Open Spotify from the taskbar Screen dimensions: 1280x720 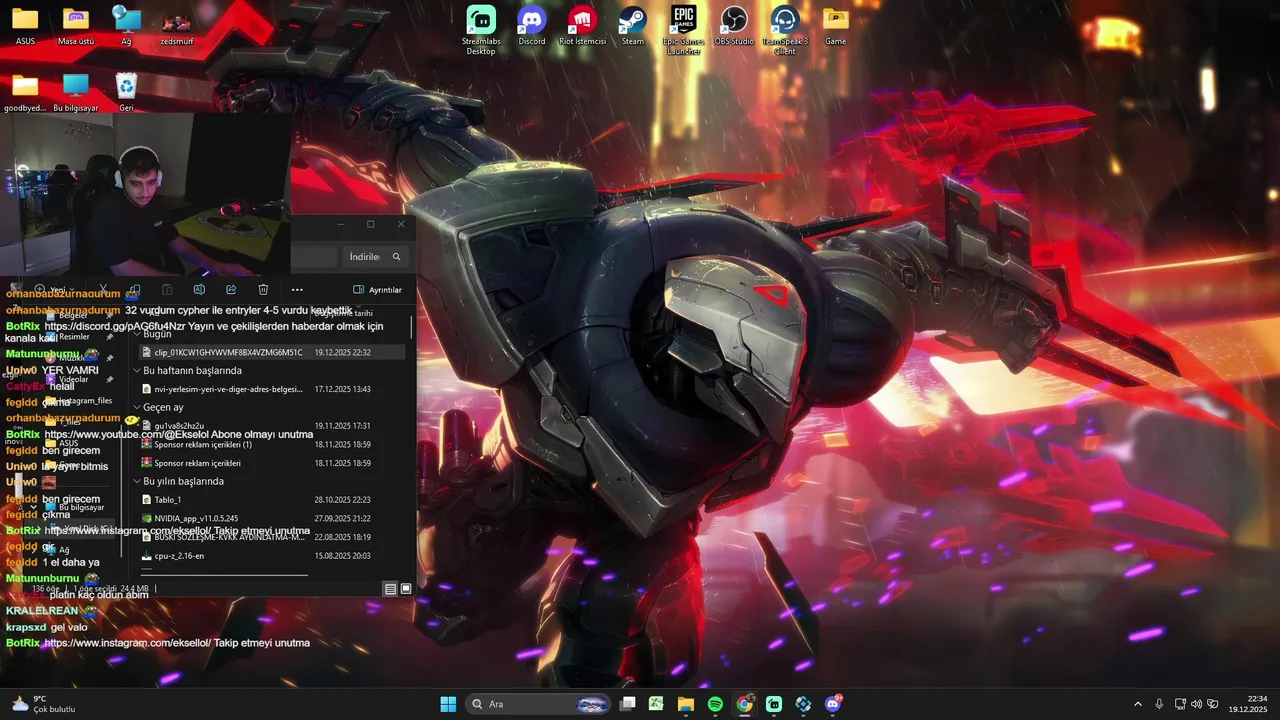(715, 704)
